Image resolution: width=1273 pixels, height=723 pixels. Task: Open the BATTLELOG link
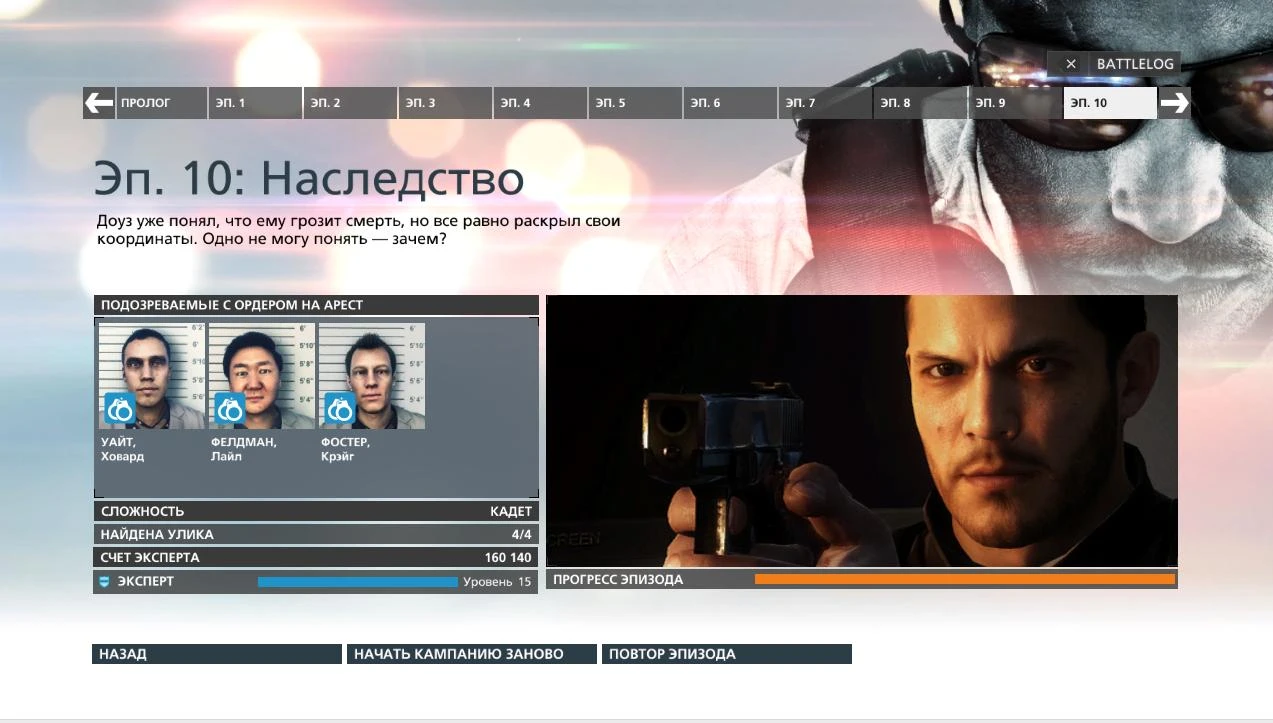[x=1135, y=63]
